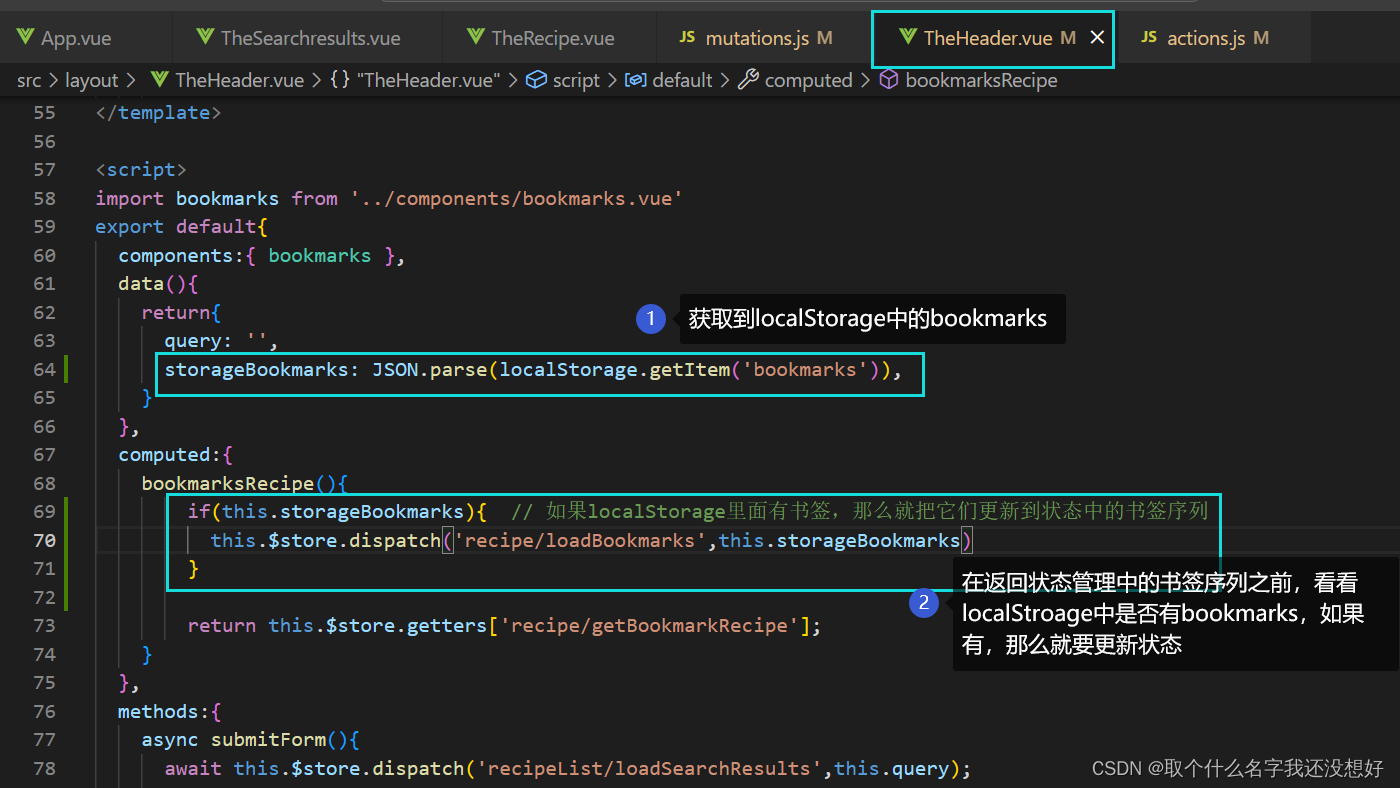Select the TheHeader.vue tab
1400x788 pixels.
(x=988, y=39)
